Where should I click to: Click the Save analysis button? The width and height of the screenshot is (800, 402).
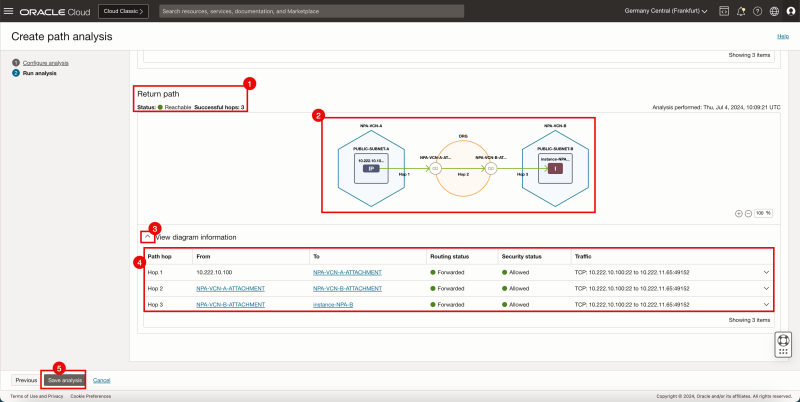pyautogui.click(x=64, y=380)
